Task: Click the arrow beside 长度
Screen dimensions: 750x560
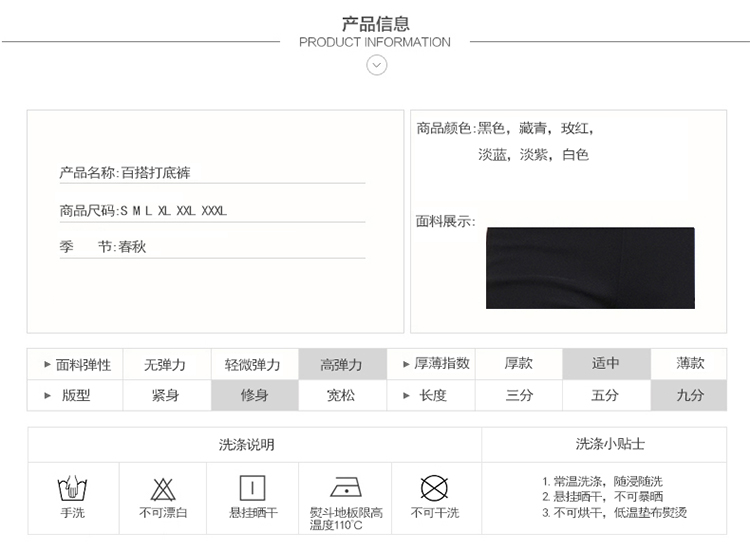Action: coord(406,395)
